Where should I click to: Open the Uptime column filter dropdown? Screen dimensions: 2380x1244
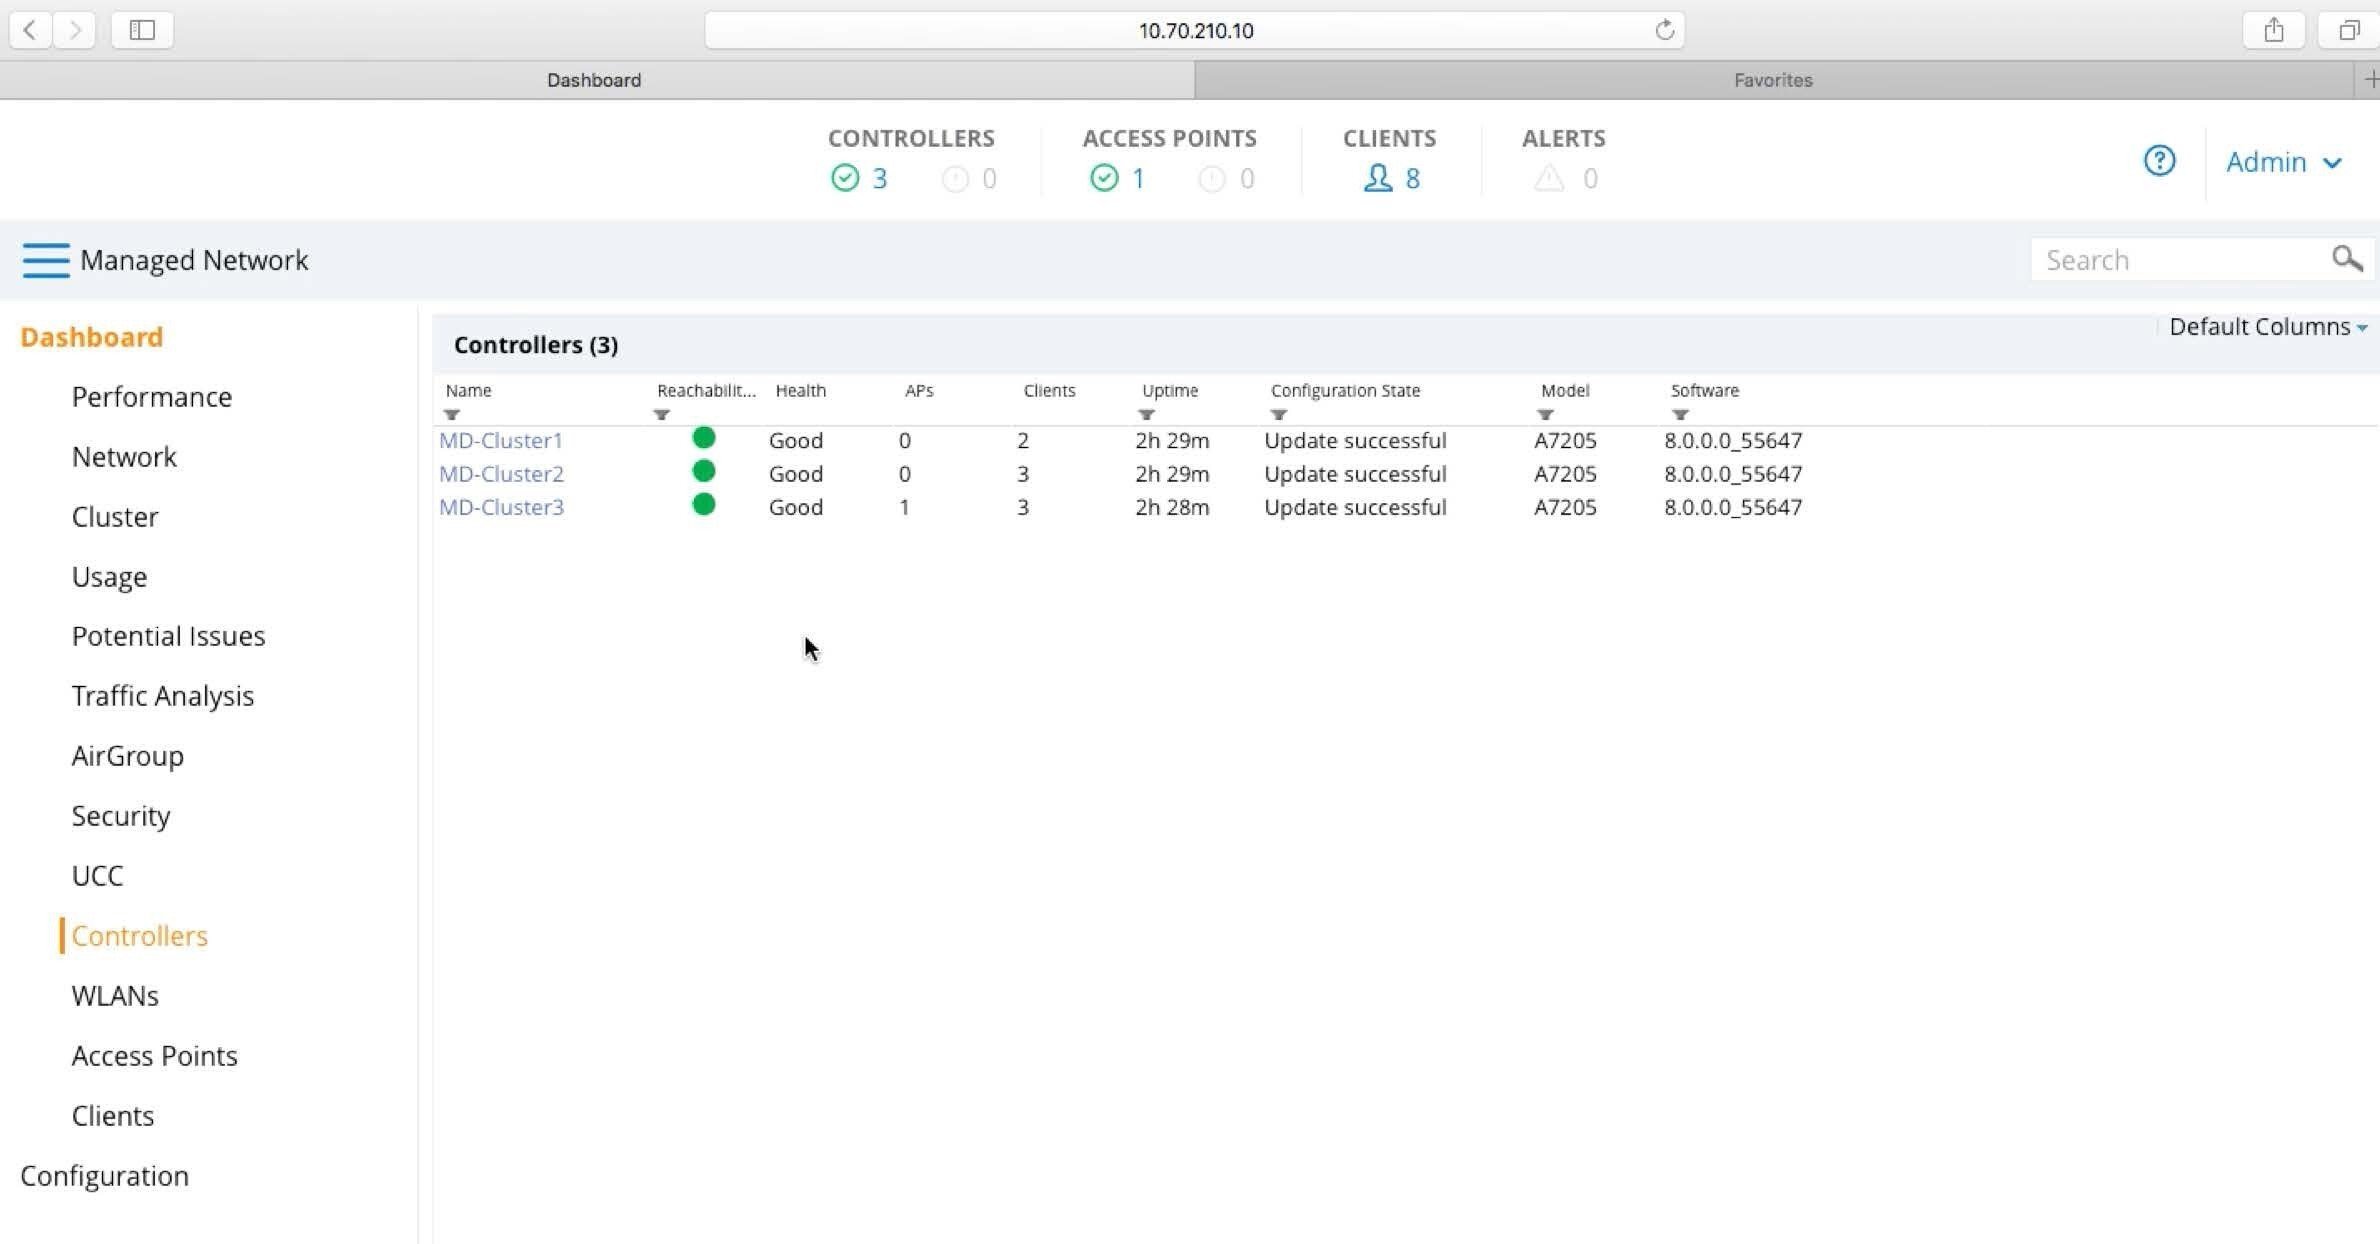pyautogui.click(x=1144, y=416)
